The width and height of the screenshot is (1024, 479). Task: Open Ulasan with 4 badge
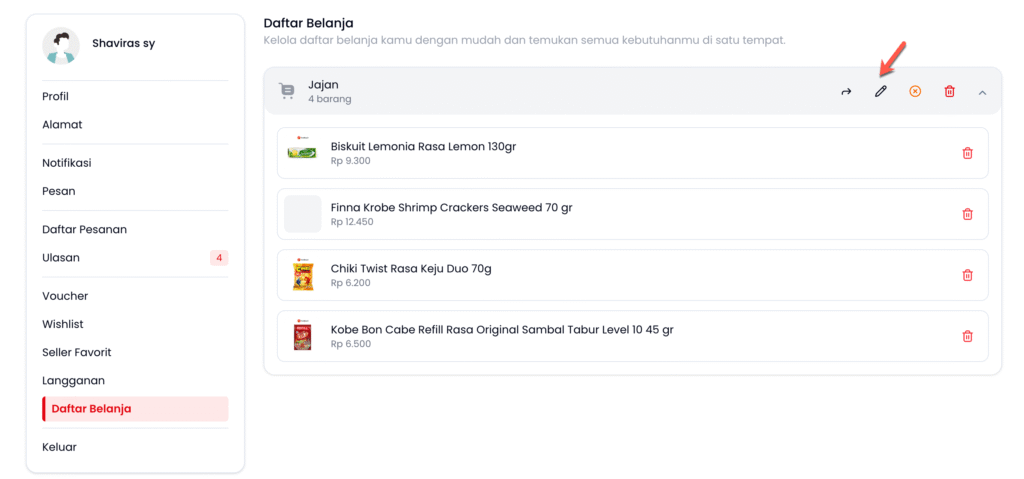[x=61, y=258]
